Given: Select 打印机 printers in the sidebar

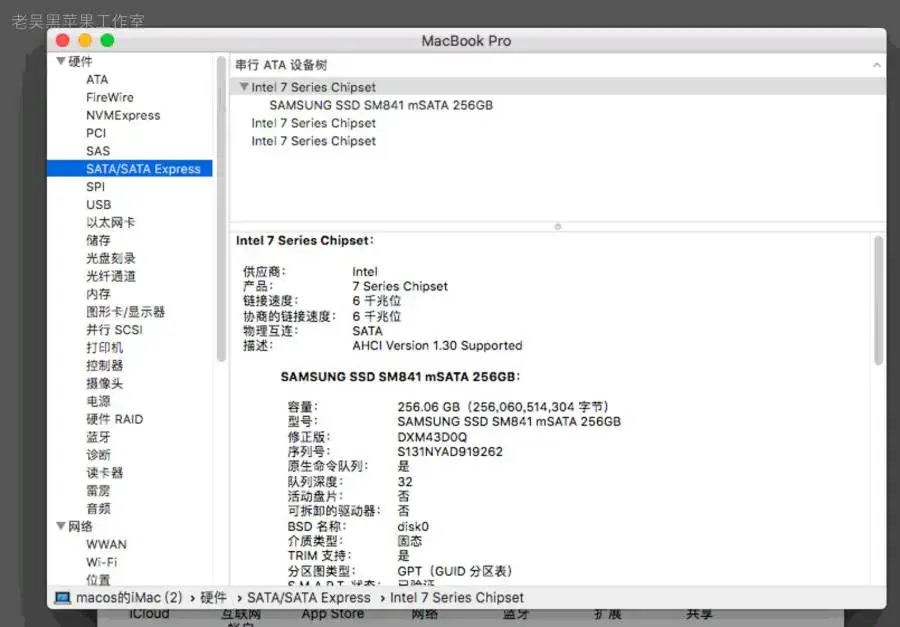Looking at the screenshot, I should tap(104, 347).
